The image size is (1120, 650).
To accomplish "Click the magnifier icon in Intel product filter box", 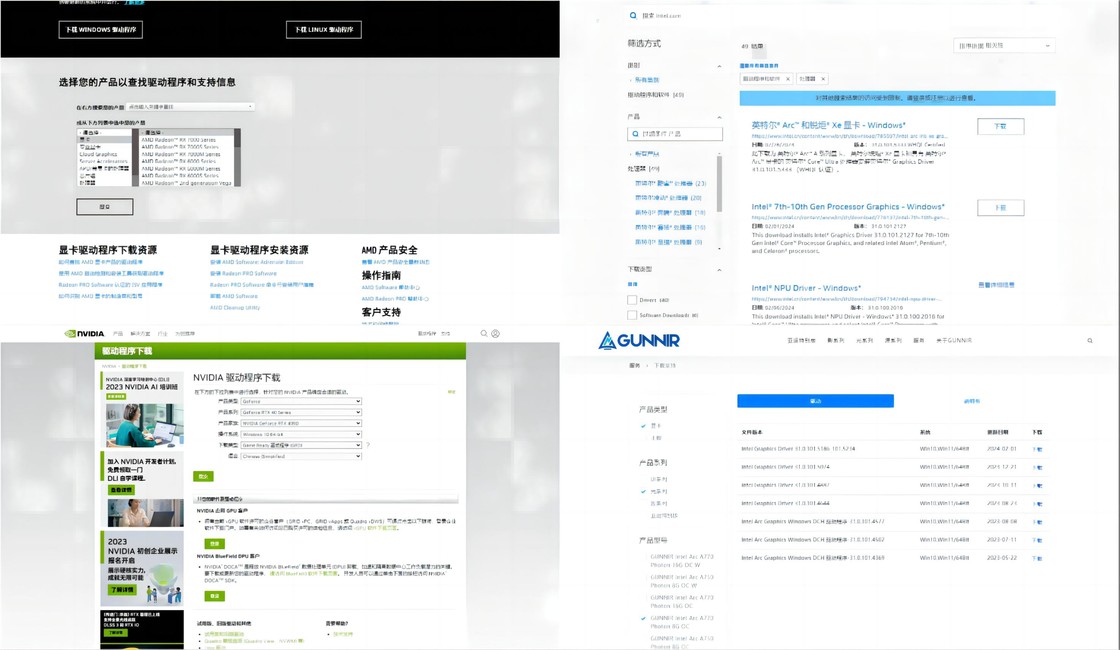I will coord(635,134).
